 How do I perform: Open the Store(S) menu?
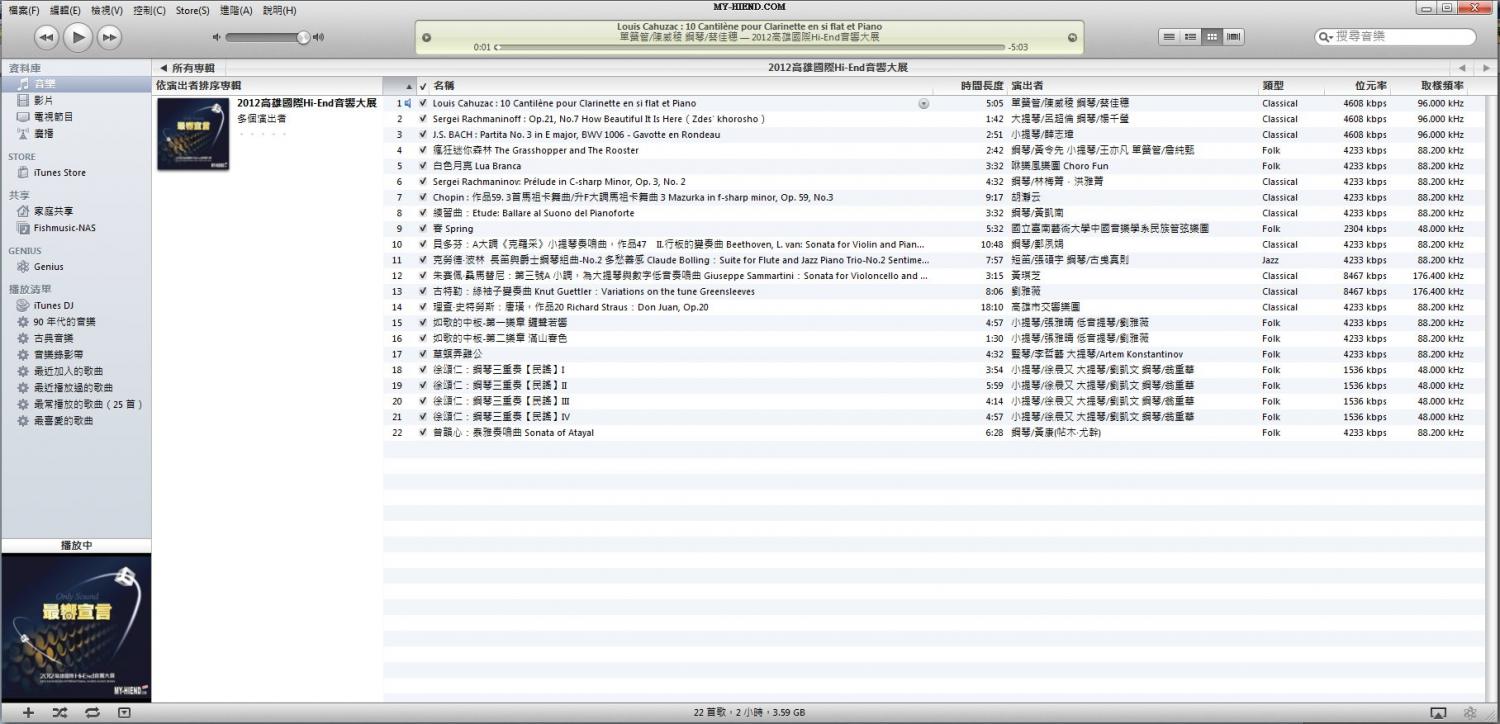pyautogui.click(x=193, y=10)
